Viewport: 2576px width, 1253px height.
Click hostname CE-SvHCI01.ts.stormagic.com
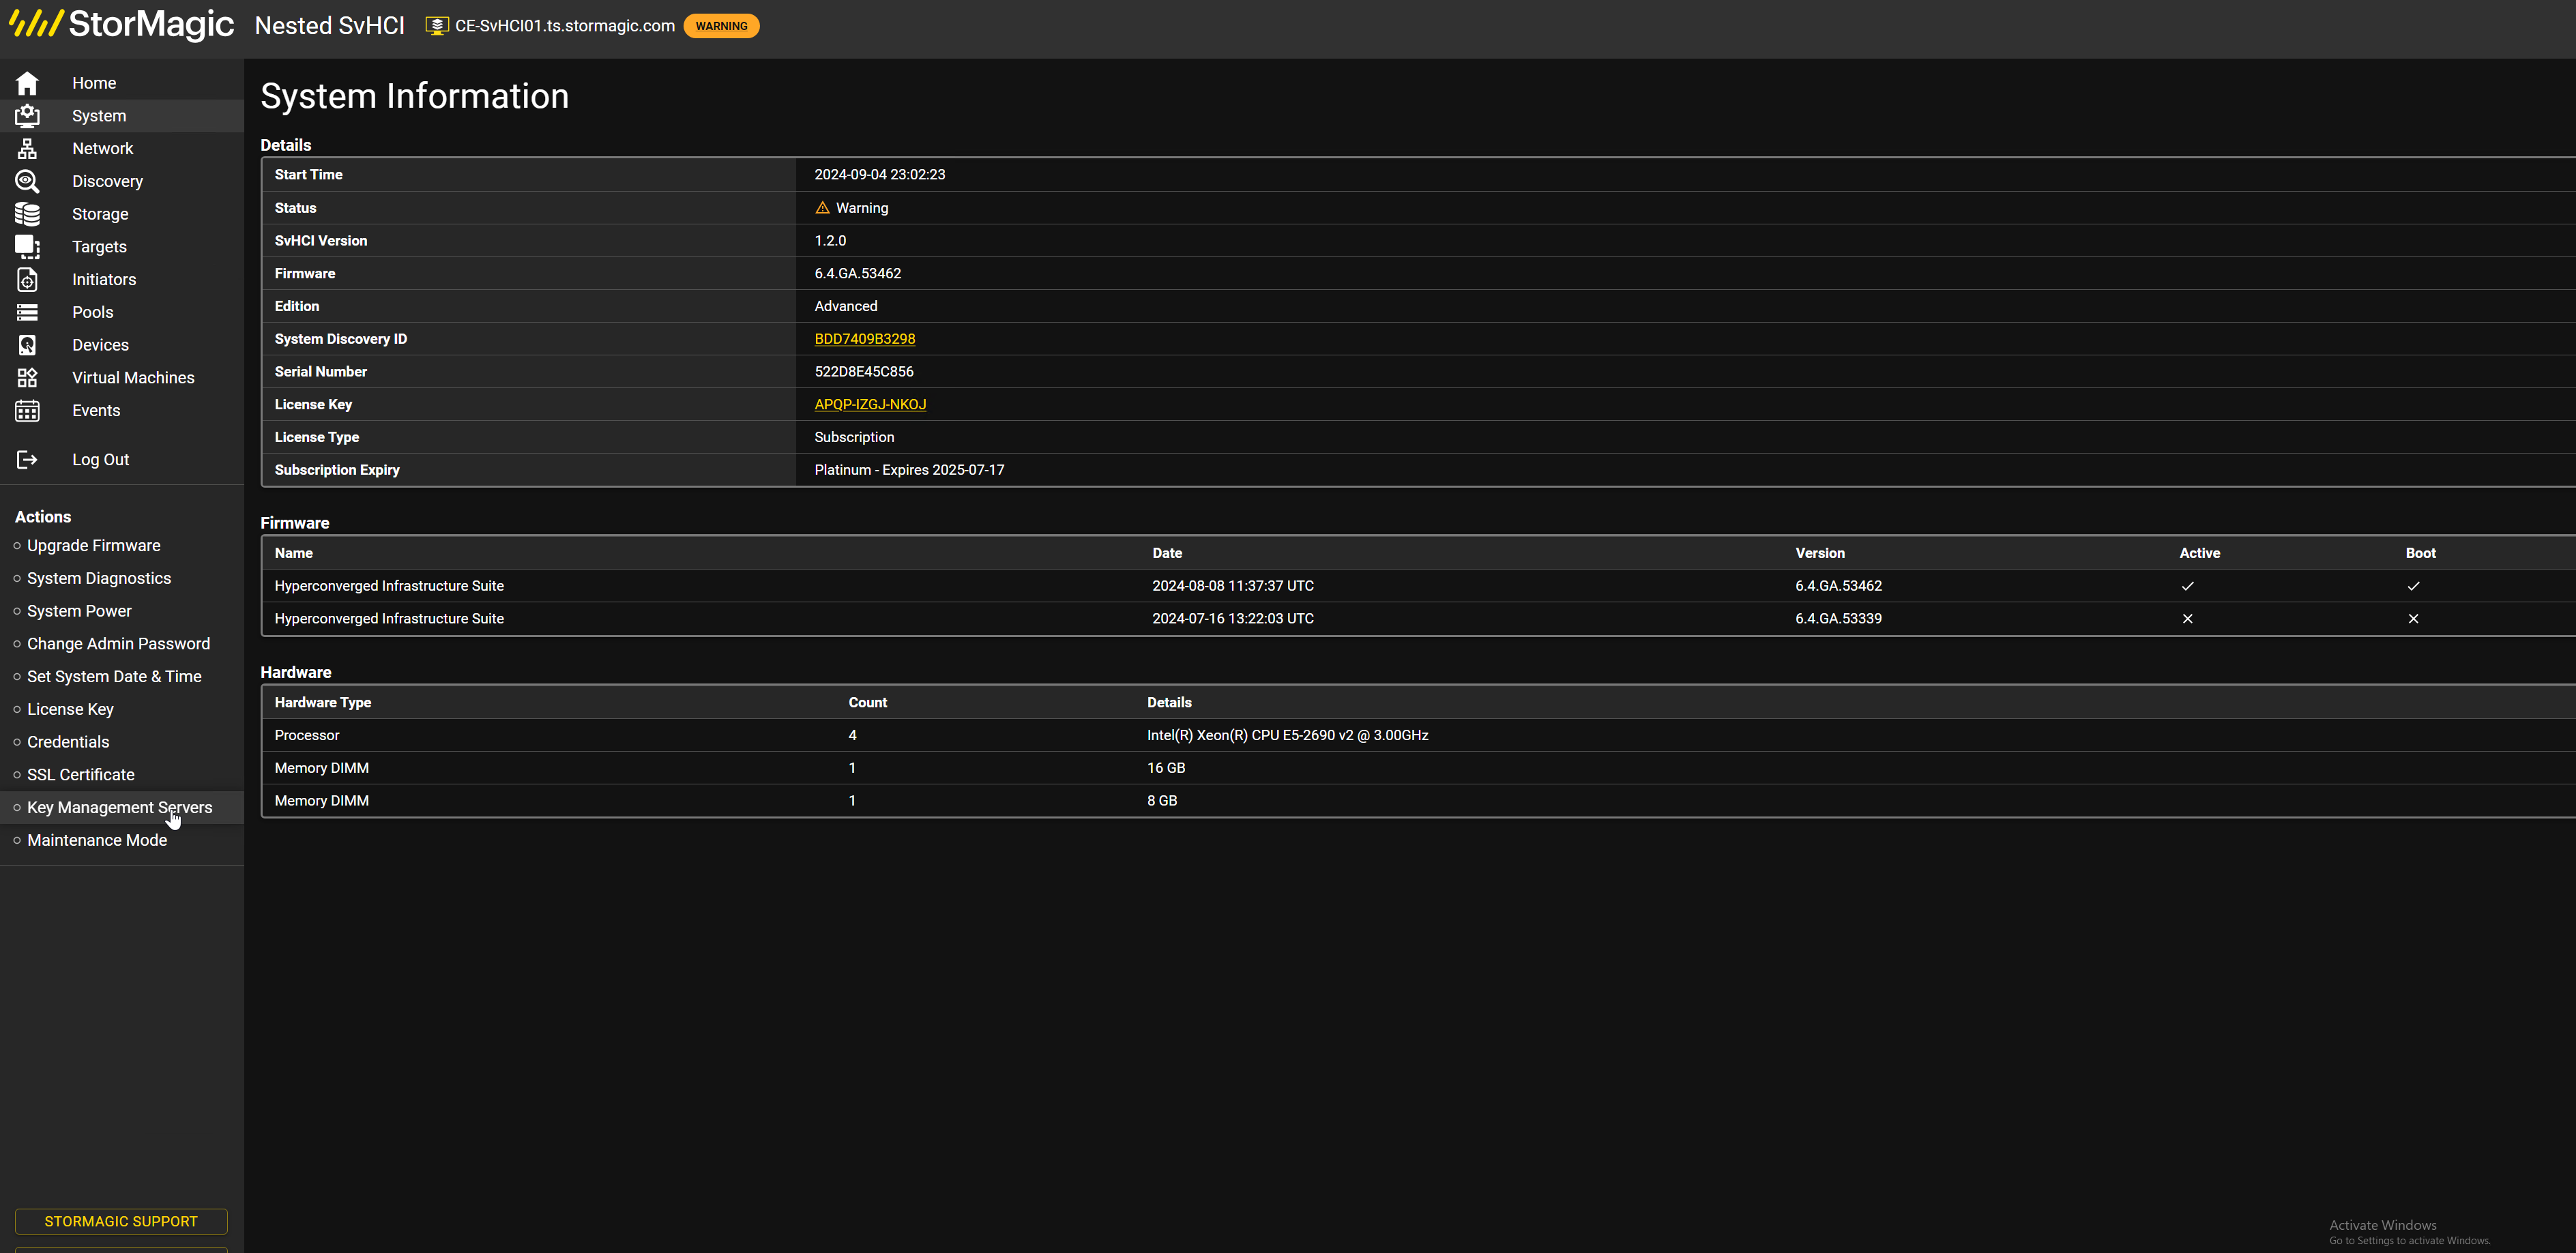pyautogui.click(x=565, y=26)
